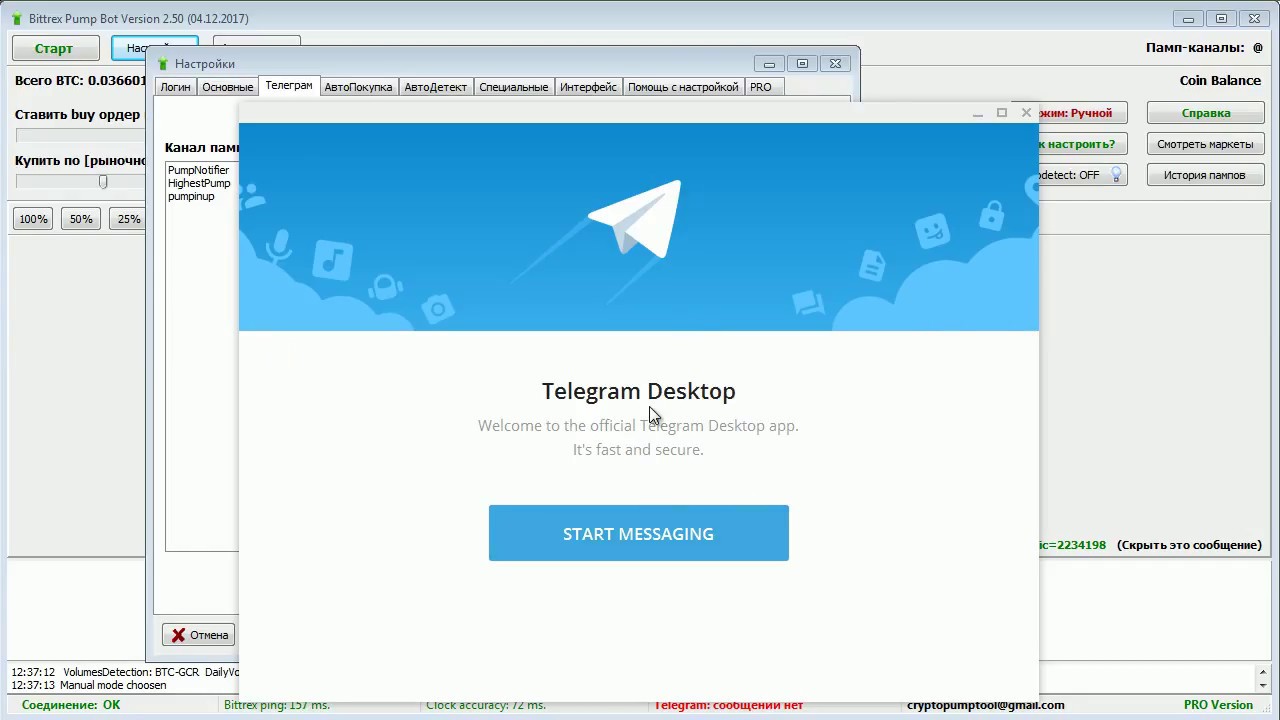The height and width of the screenshot is (720, 1280).
Task: Click the VolumesDetection: BTC-GCR log line
Action: point(124,672)
